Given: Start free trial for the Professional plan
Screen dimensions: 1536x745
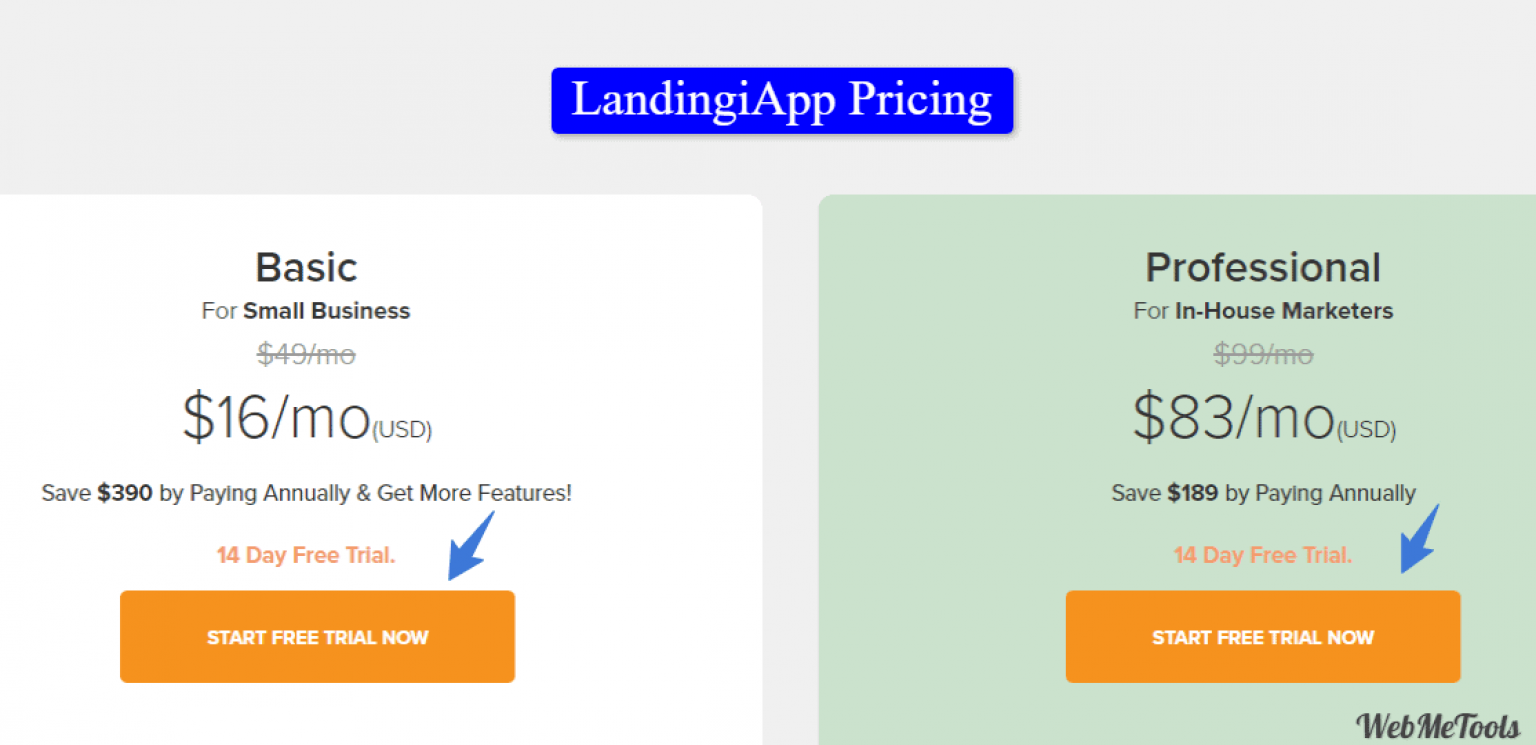Looking at the screenshot, I should click(1263, 636).
